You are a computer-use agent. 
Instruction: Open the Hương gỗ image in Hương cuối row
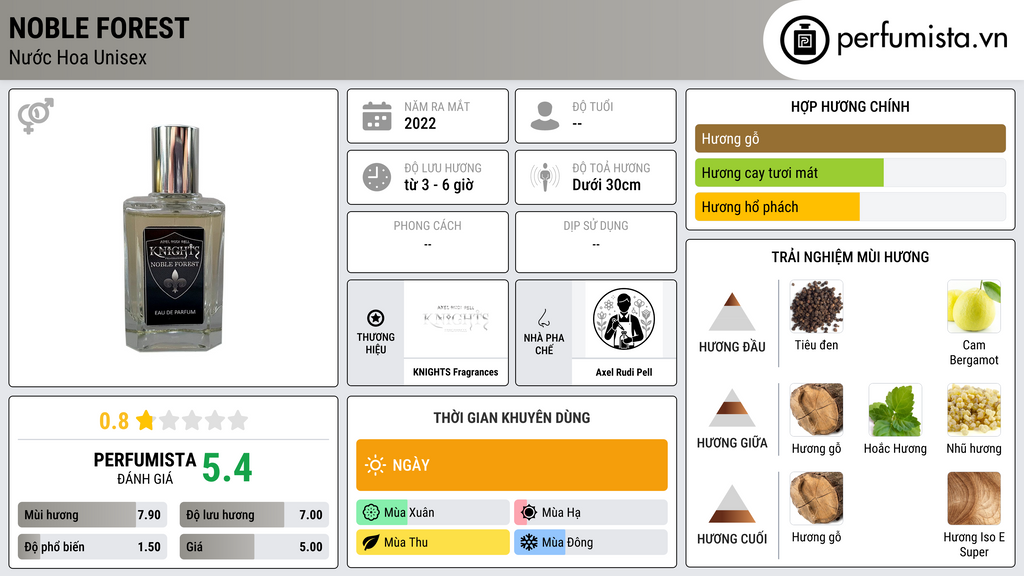click(816, 498)
